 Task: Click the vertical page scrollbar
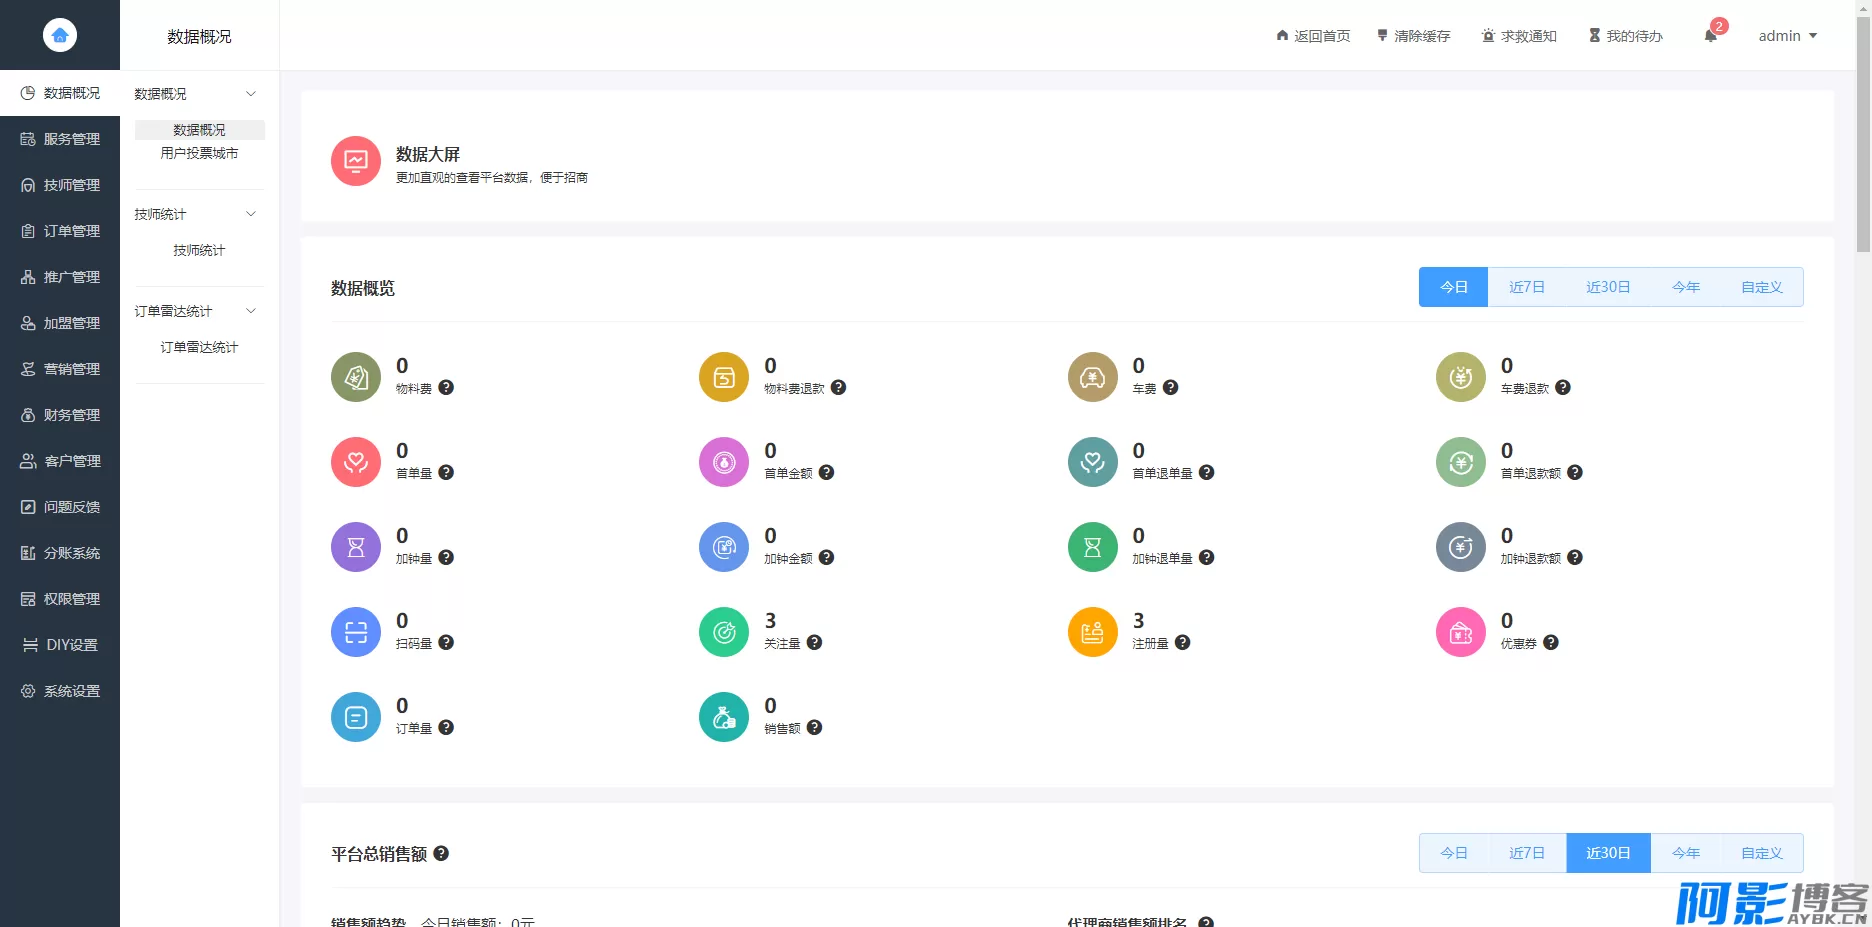tap(1863, 130)
